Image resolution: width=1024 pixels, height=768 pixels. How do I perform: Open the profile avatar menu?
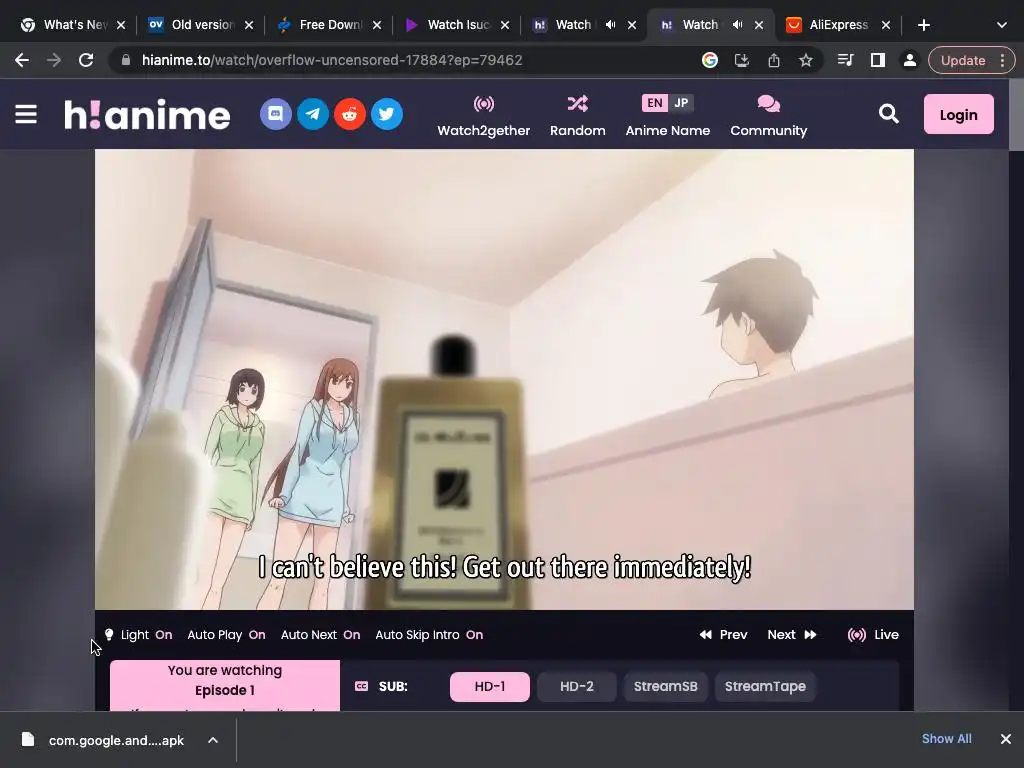pos(909,60)
